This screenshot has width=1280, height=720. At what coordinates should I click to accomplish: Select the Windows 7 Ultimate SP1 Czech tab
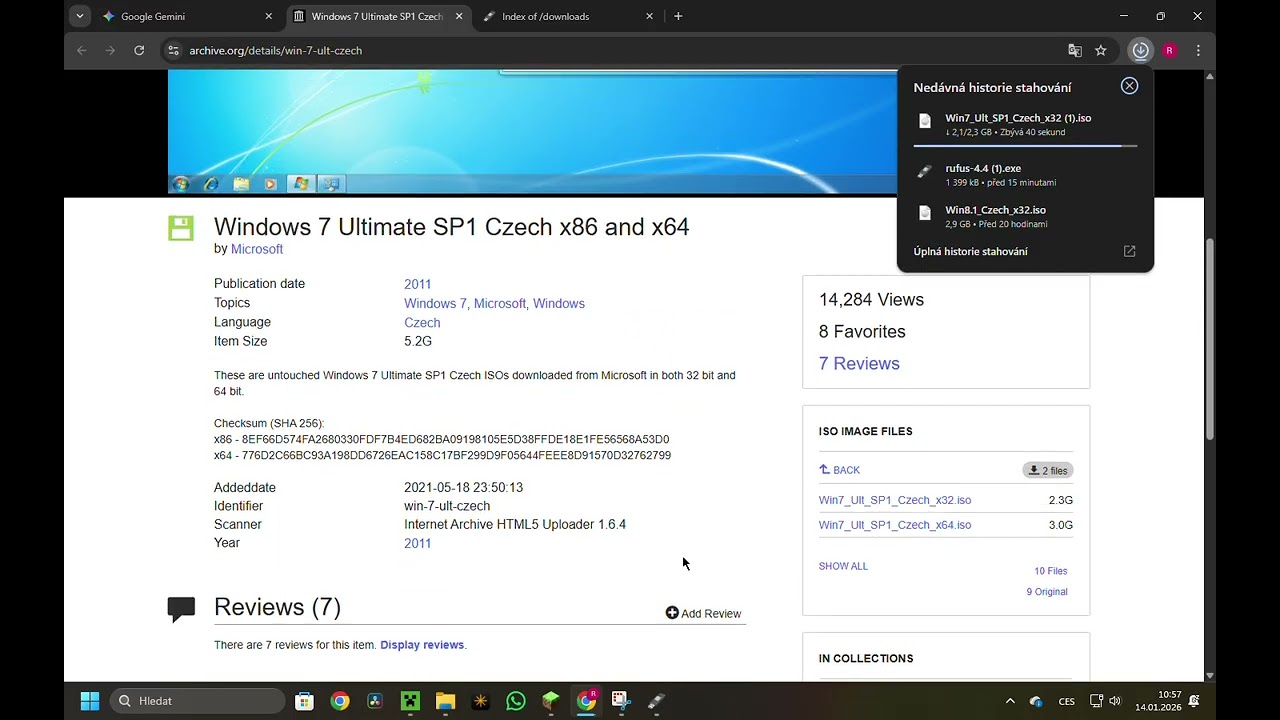pos(377,16)
